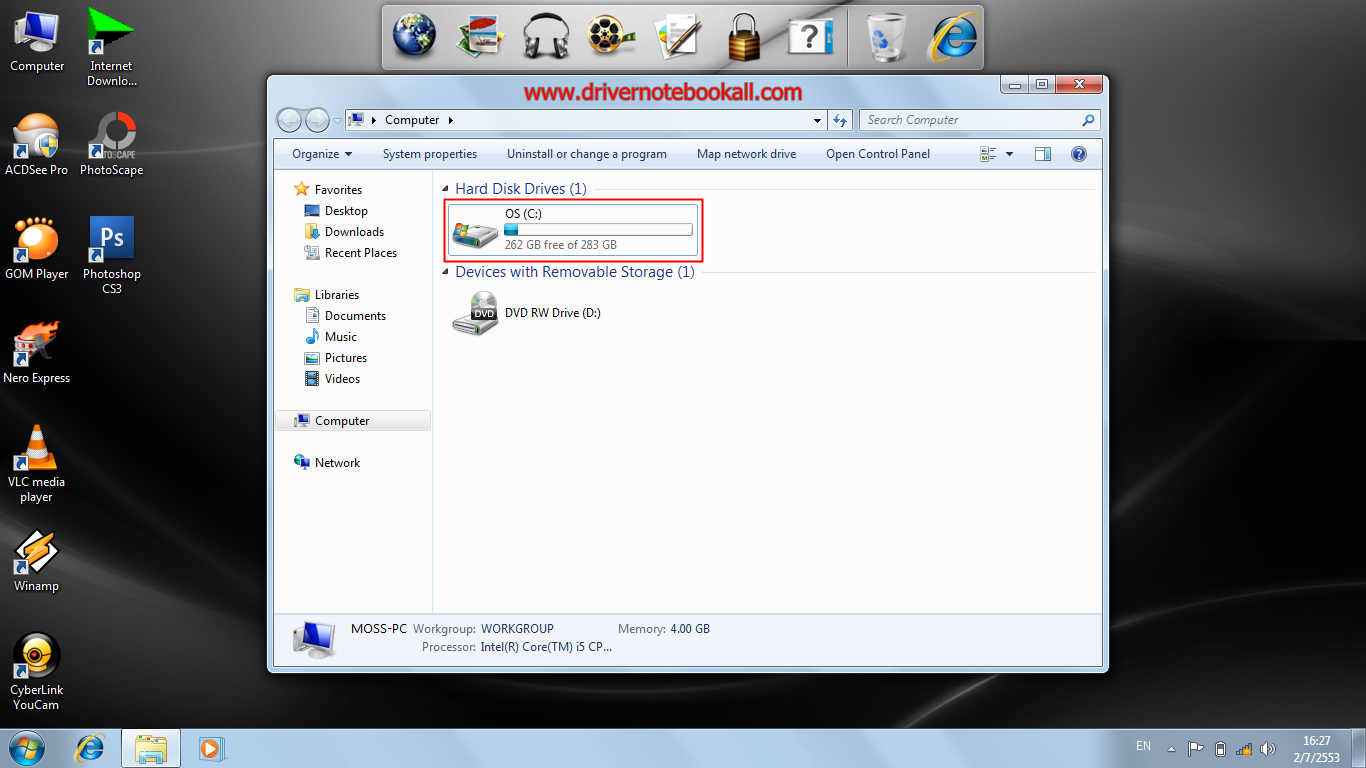Viewport: 1366px width, 768px height.
Task: Select the OS (C:) drive
Action: tap(573, 230)
